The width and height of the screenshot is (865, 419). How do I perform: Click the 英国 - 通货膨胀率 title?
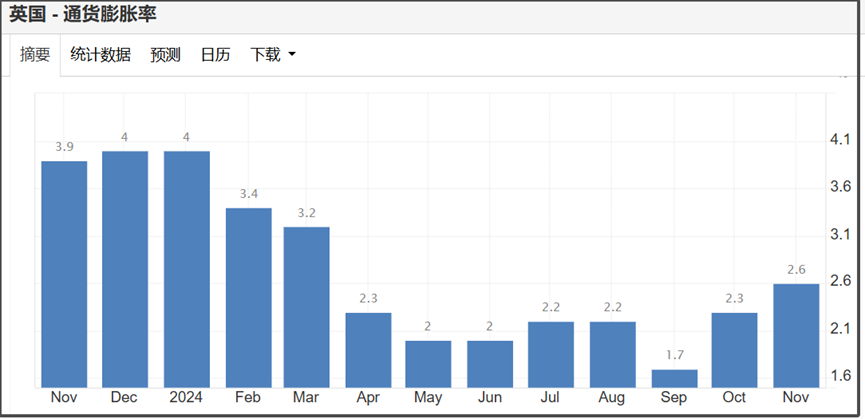click(x=83, y=15)
